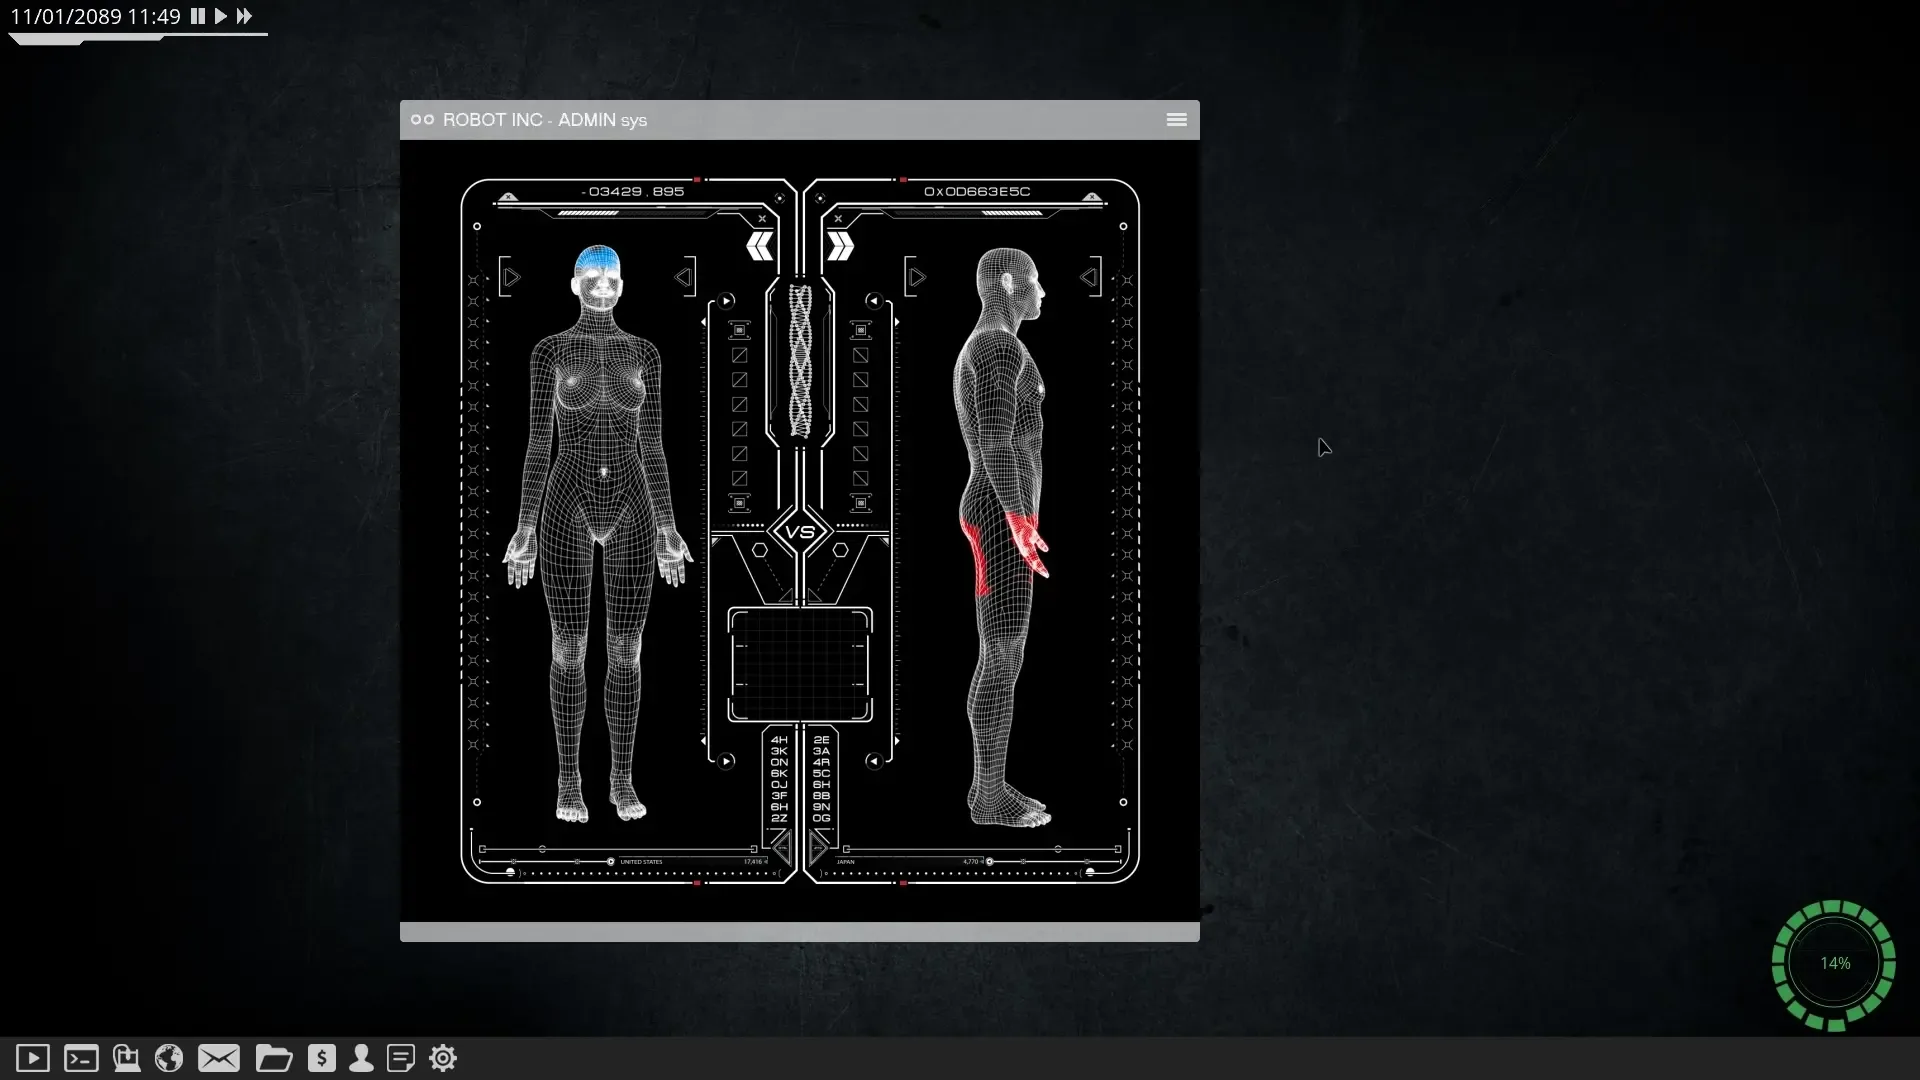This screenshot has height=1080, width=1920.
Task: Open the world map globe icon
Action: [169, 1058]
